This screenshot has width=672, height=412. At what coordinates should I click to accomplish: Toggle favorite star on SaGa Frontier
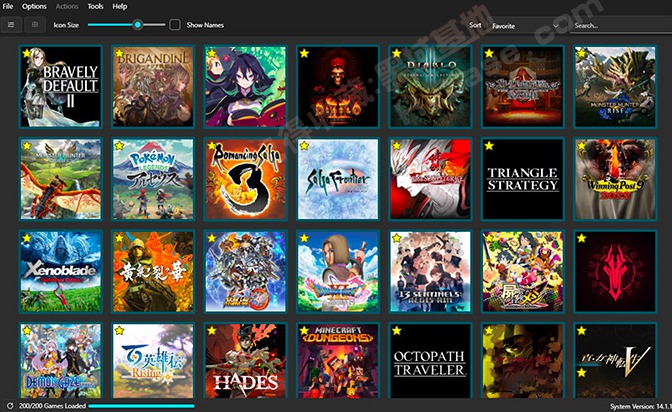point(304,146)
